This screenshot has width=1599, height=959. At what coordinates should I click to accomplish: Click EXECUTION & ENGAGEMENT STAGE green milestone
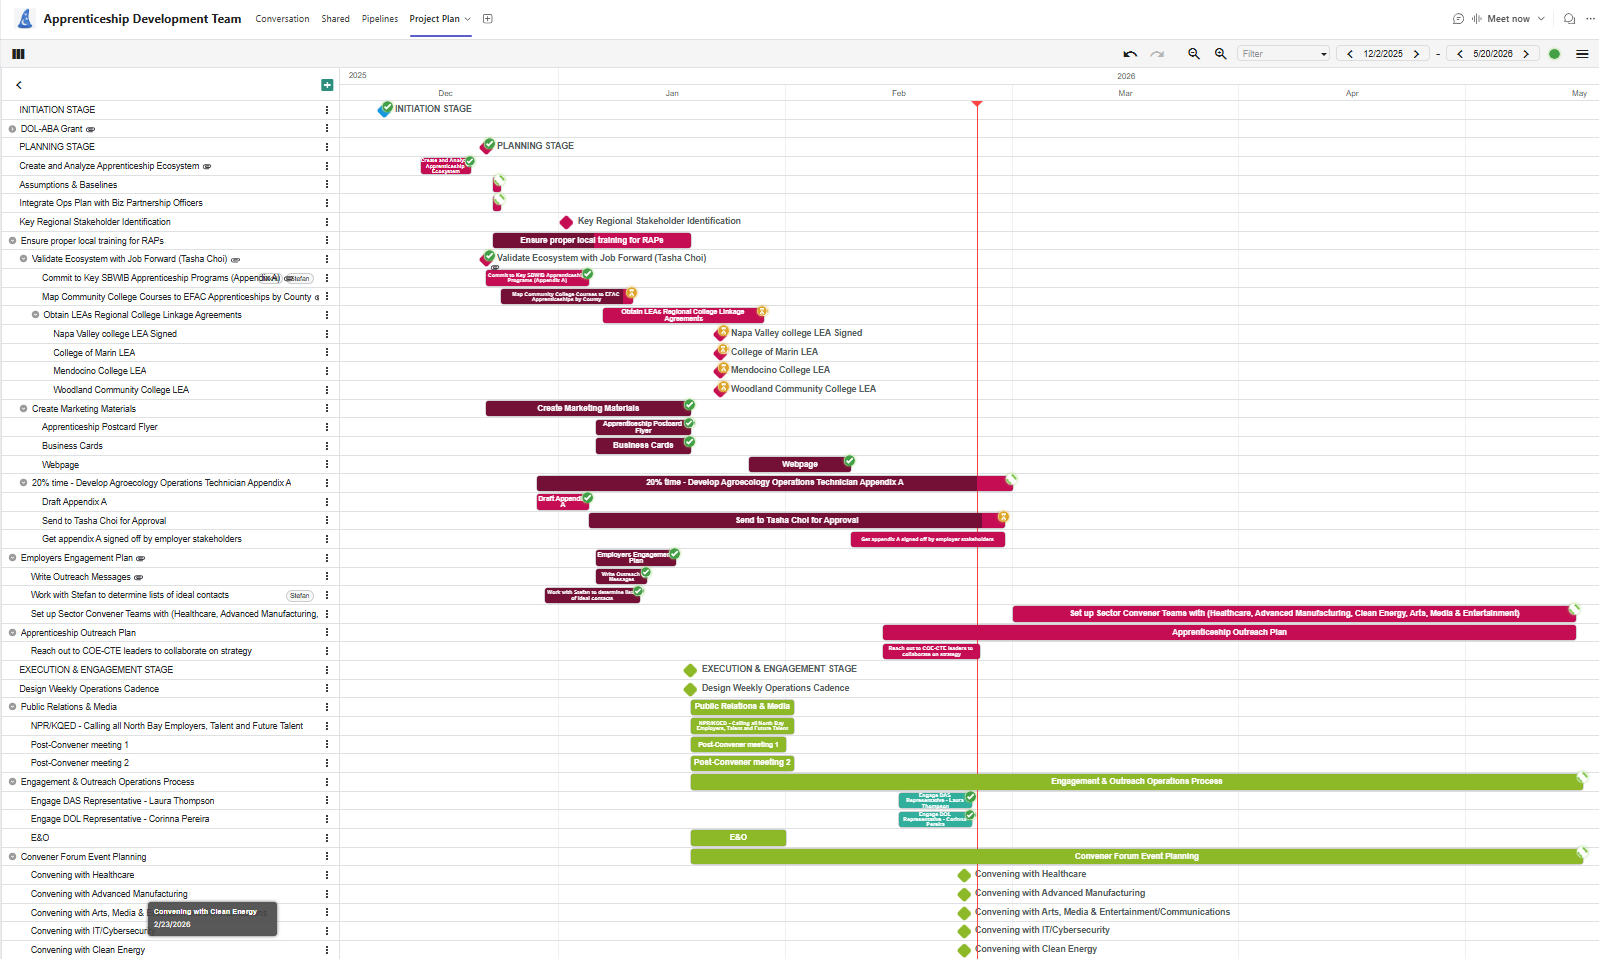tap(690, 670)
